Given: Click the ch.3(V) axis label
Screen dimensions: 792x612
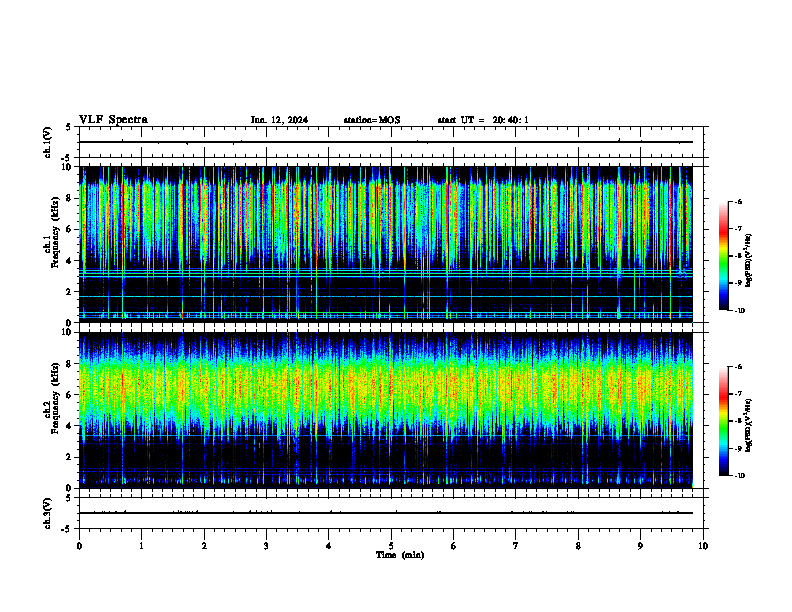Looking at the screenshot, I should (x=47, y=513).
